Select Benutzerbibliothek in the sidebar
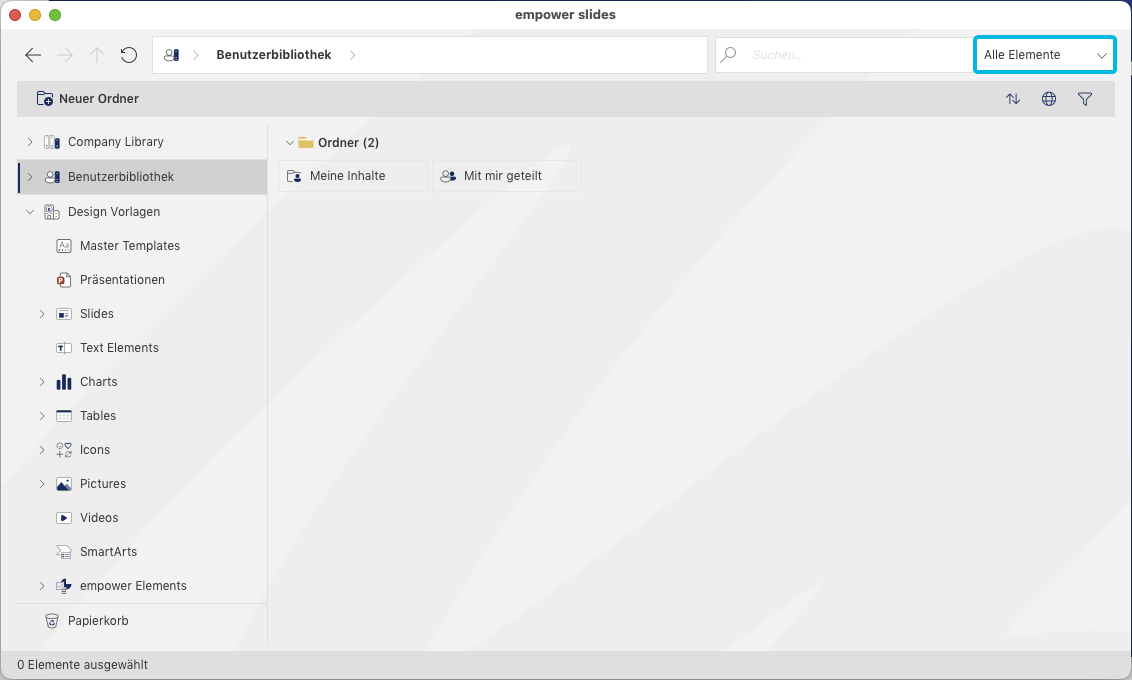This screenshot has width=1132, height=680. 142,177
